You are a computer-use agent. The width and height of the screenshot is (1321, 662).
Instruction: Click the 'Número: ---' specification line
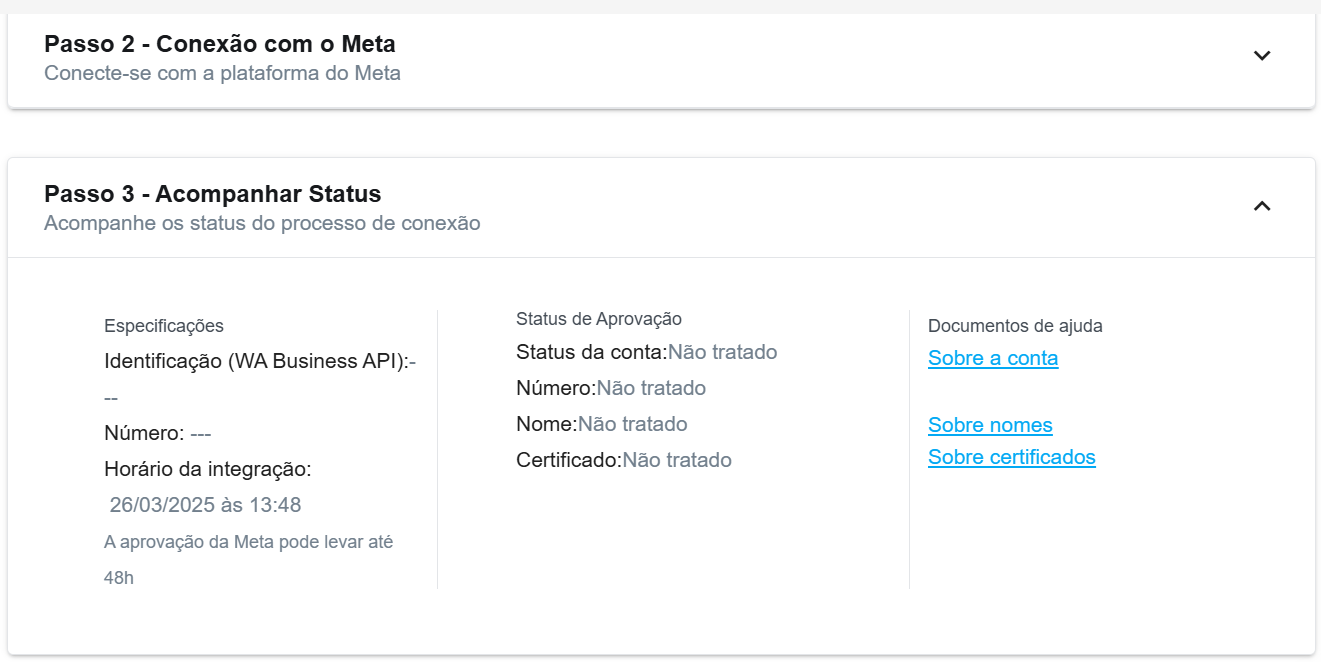pos(157,434)
